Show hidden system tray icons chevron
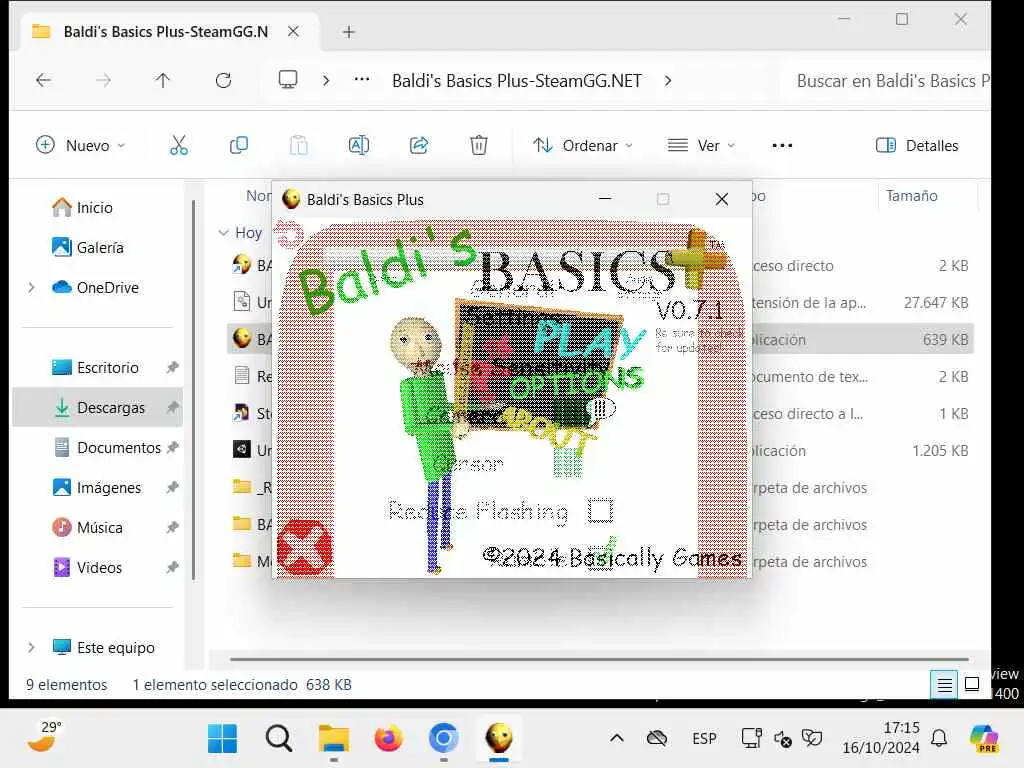Screen dimensions: 1024x768 pyautogui.click(x=616, y=739)
